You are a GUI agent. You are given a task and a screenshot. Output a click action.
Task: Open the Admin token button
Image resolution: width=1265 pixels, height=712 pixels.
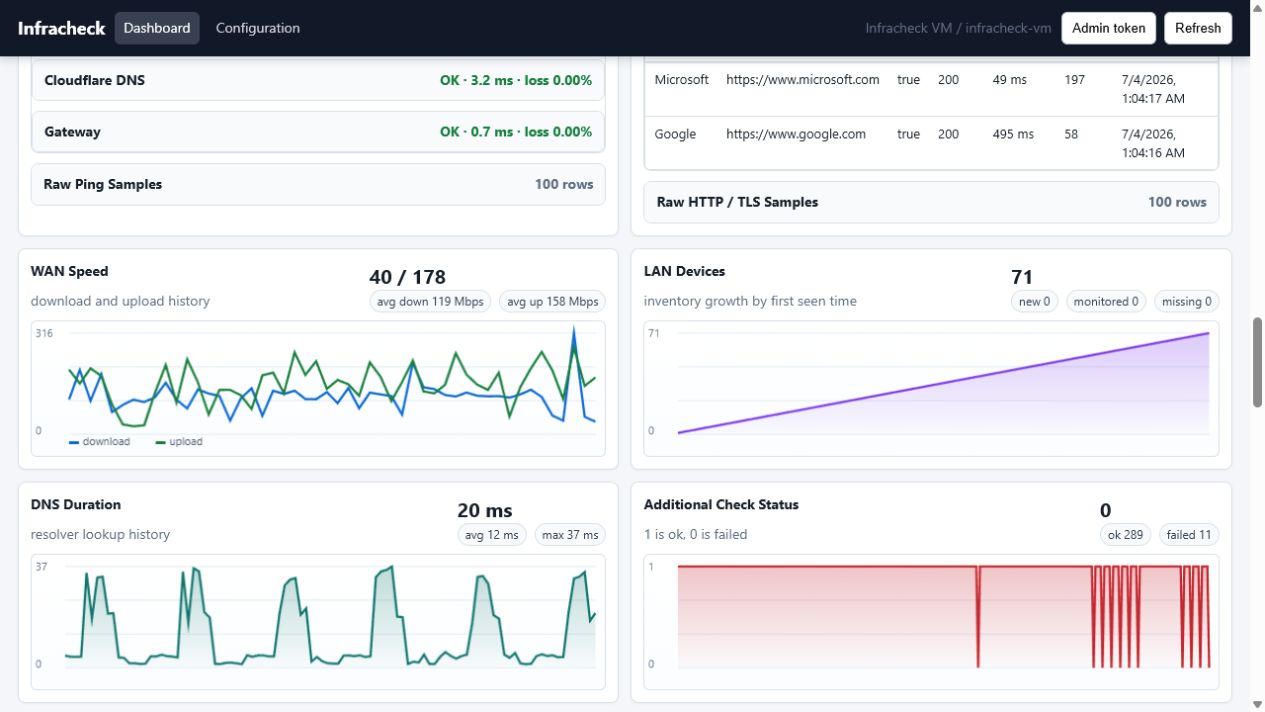click(x=1109, y=28)
